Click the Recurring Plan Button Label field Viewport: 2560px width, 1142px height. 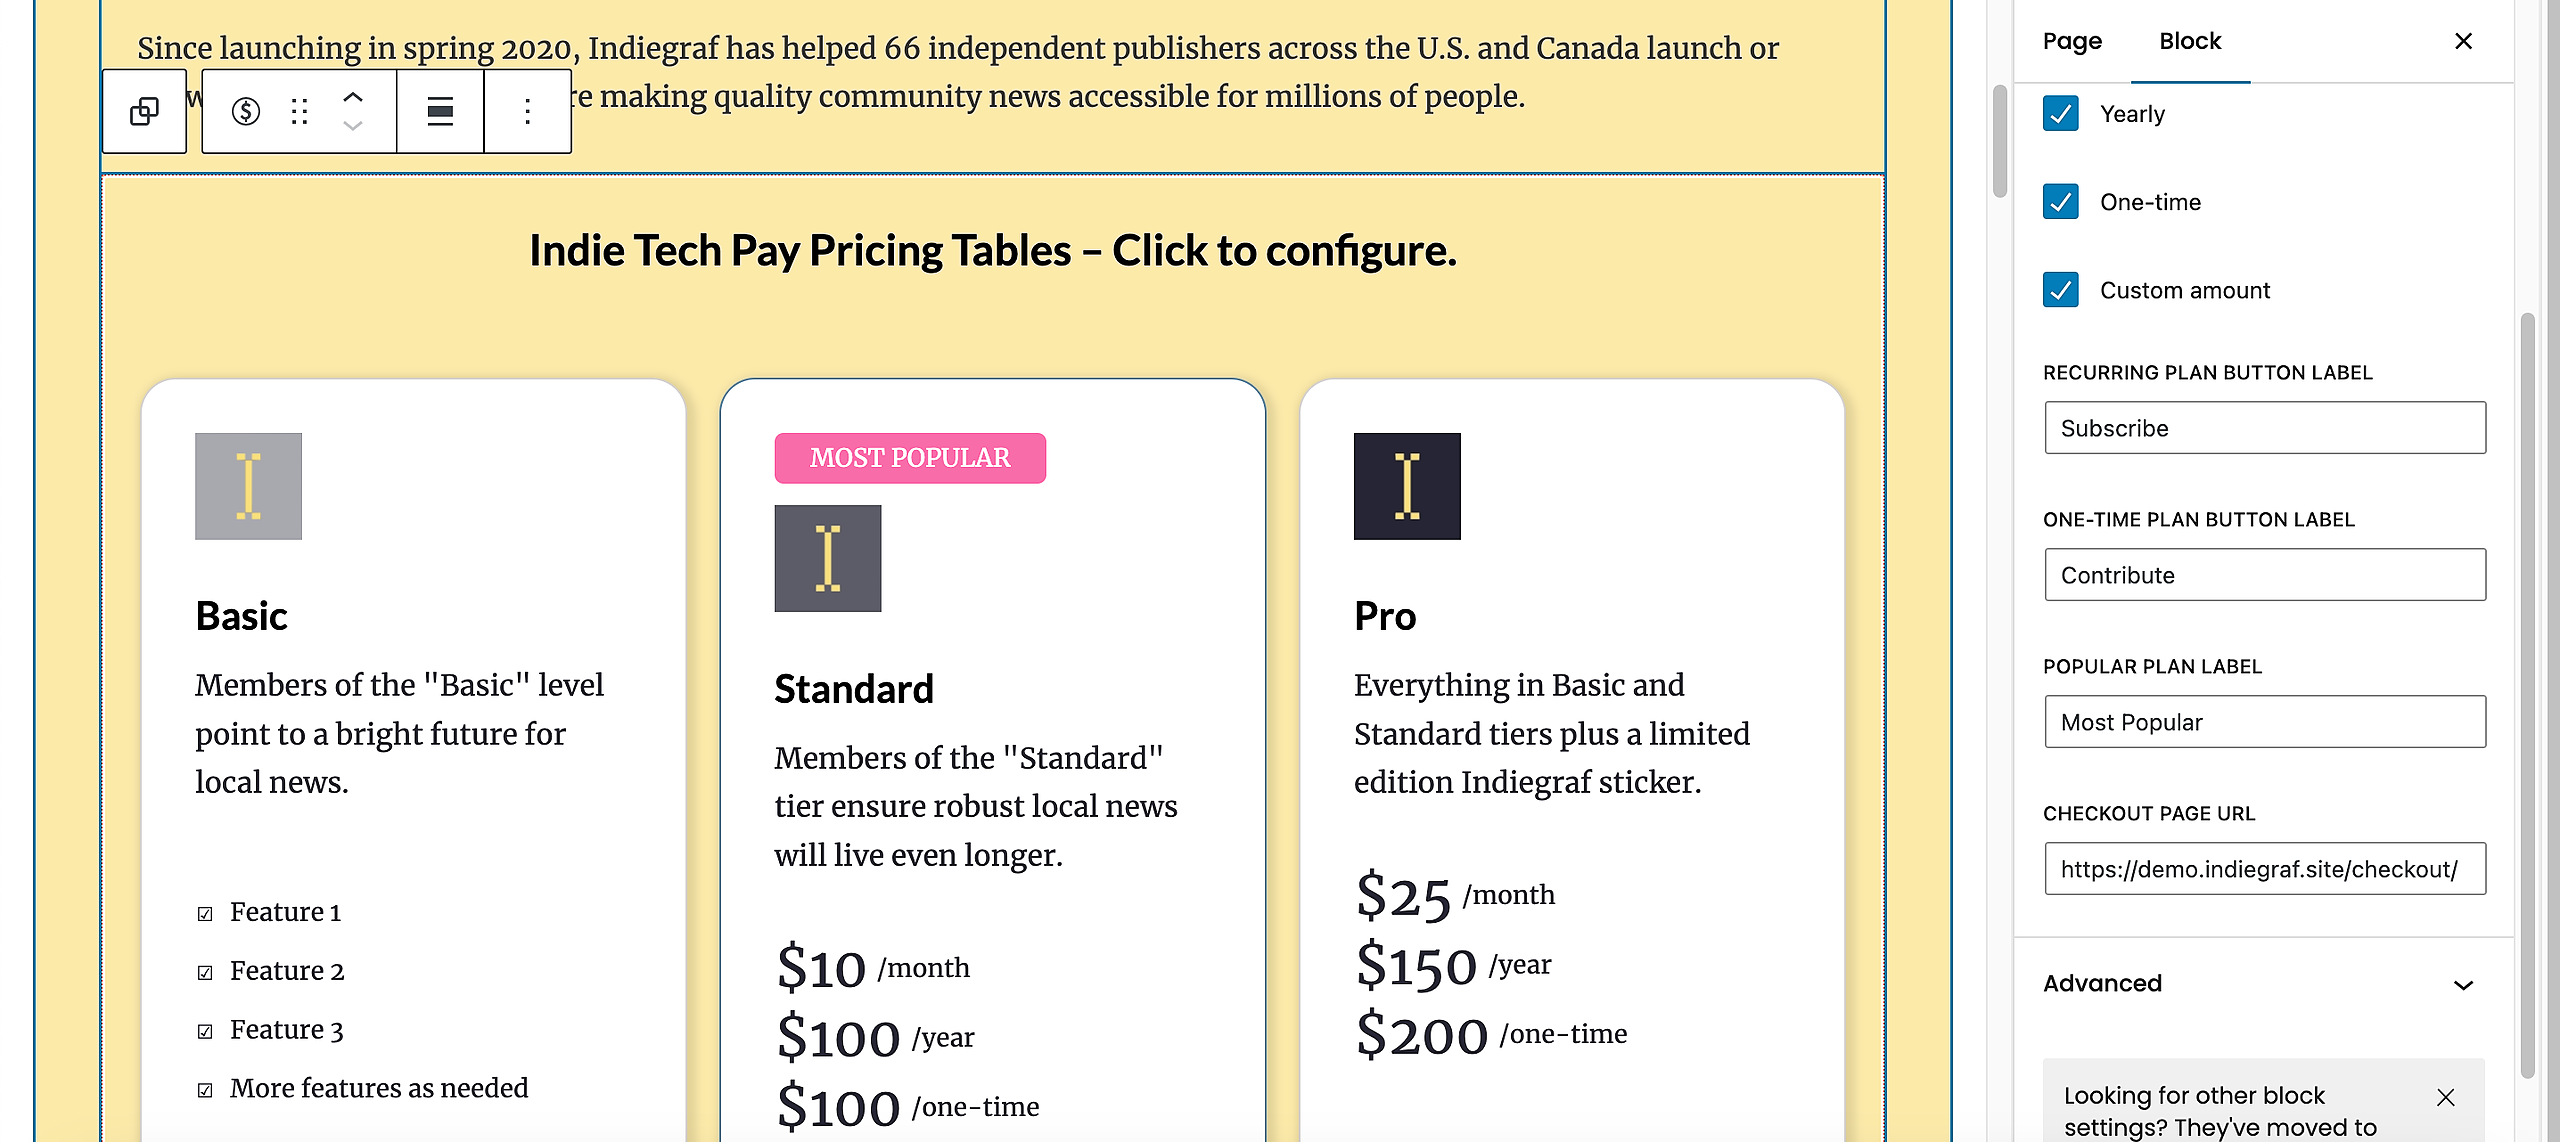pyautogui.click(x=2265, y=428)
